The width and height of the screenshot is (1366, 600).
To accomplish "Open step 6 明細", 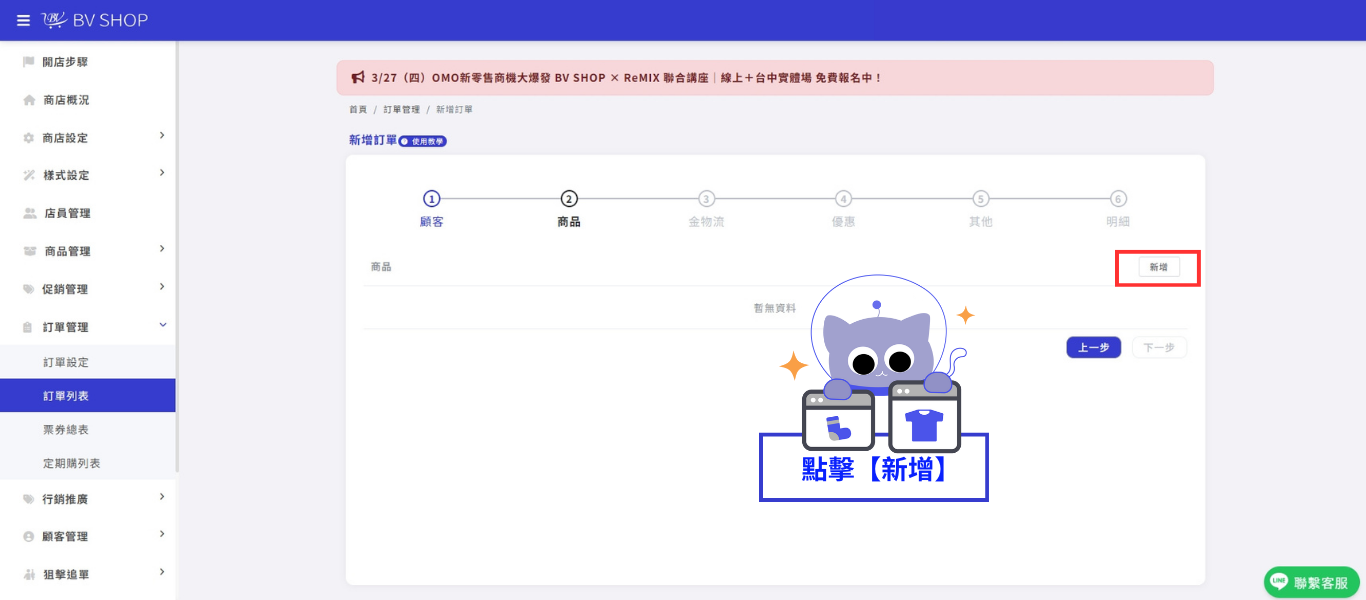I will [1118, 209].
